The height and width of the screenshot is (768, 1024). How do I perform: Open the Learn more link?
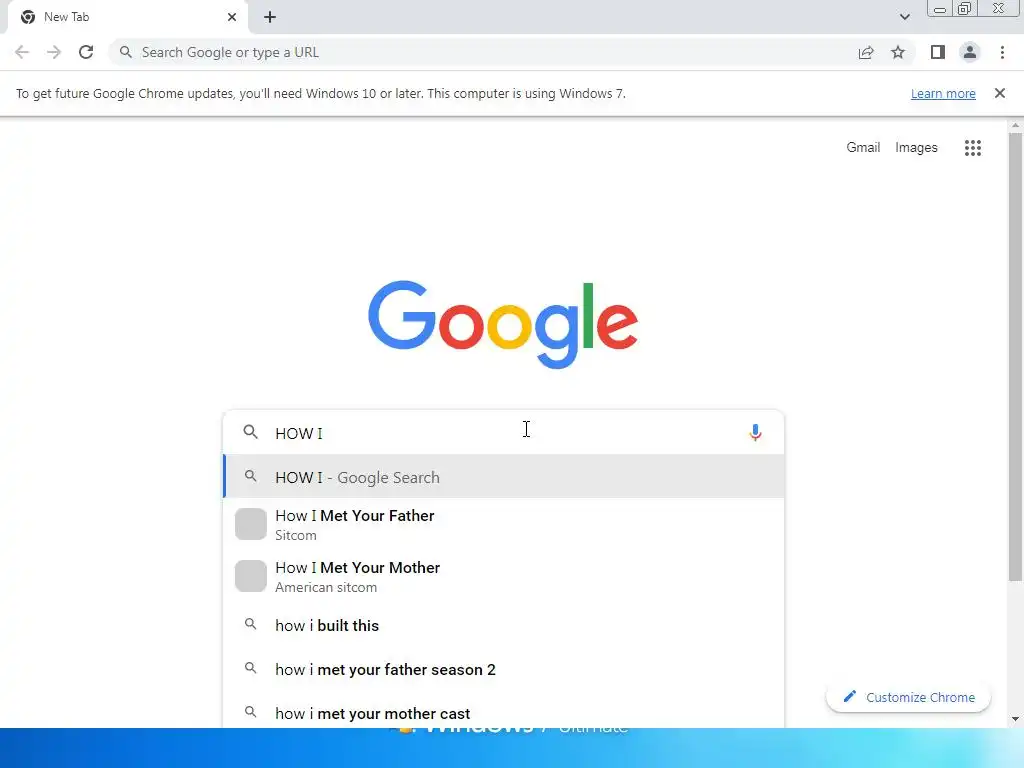pos(943,93)
